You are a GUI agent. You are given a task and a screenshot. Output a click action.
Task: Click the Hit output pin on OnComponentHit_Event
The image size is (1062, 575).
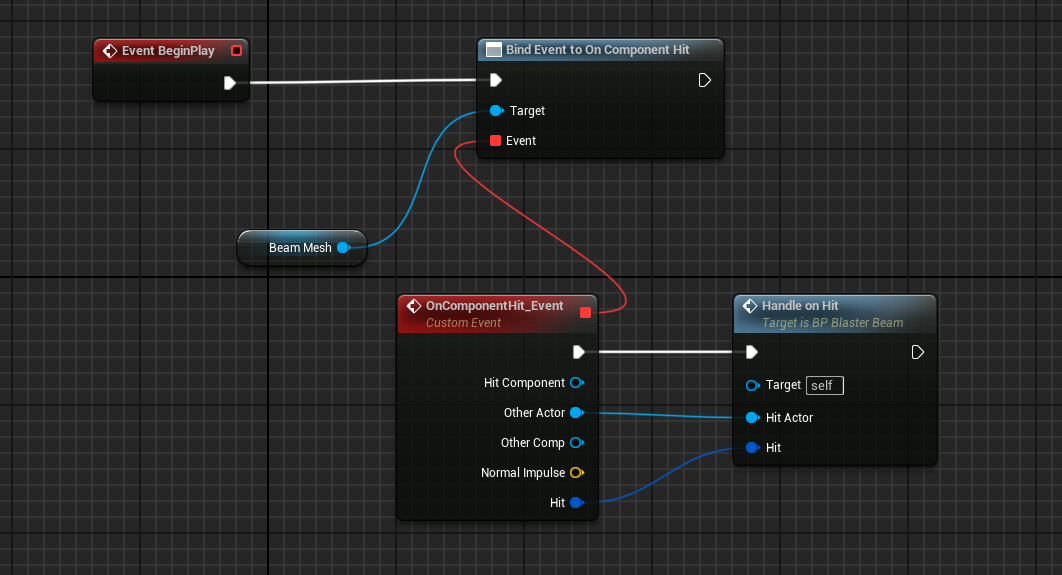pos(576,503)
